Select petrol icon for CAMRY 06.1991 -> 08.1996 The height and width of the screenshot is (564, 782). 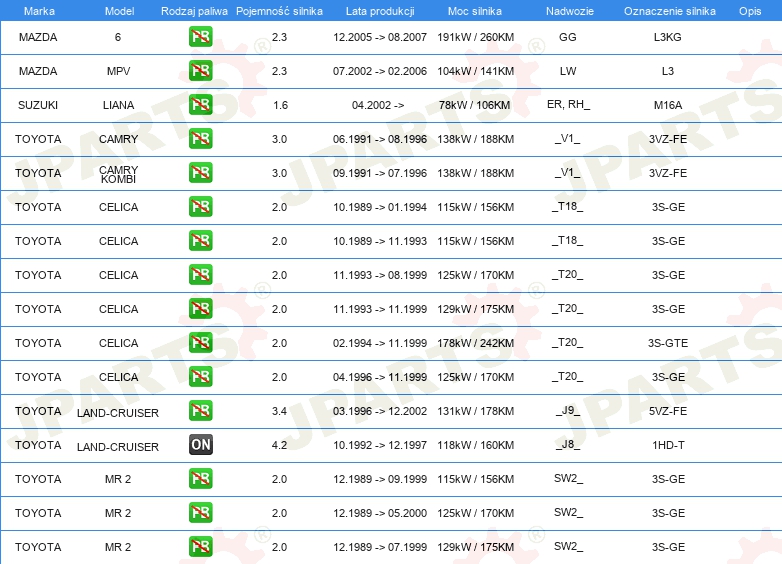point(200,139)
